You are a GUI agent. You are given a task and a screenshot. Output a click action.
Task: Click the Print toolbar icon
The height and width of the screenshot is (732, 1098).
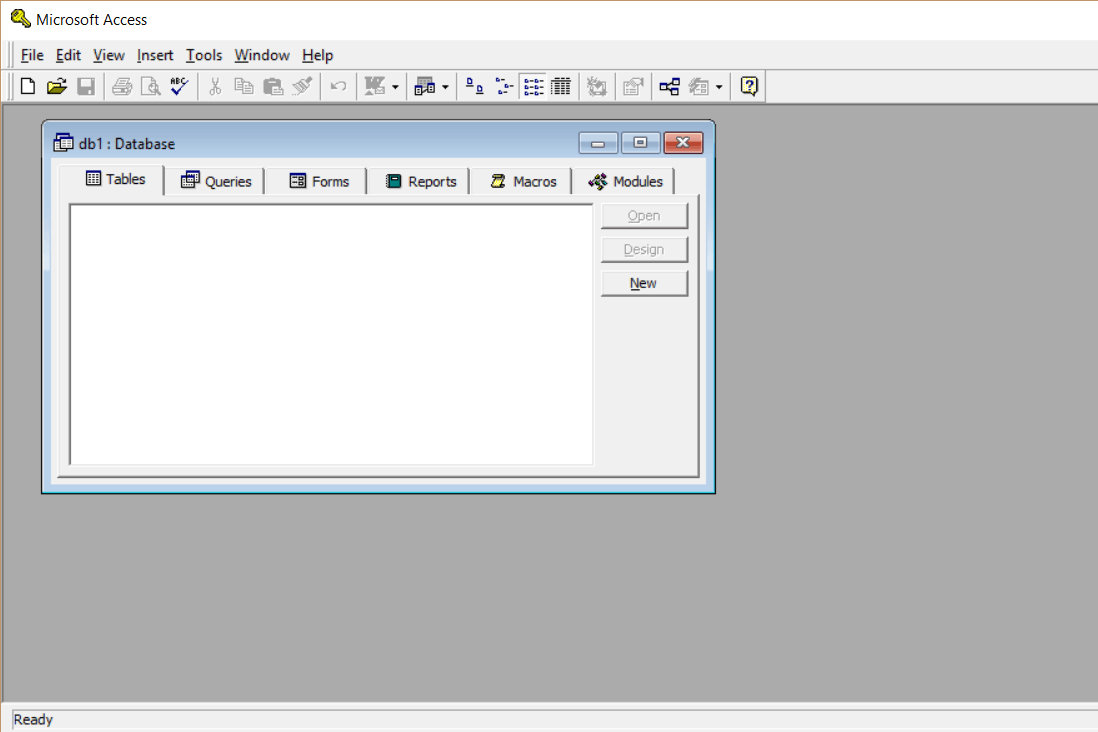click(122, 86)
